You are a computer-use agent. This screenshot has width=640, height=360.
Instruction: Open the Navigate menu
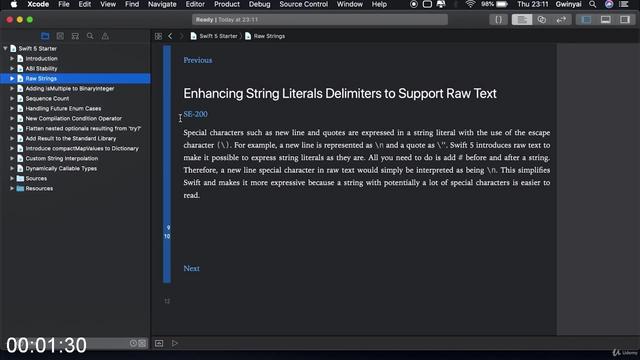(x=162, y=4)
